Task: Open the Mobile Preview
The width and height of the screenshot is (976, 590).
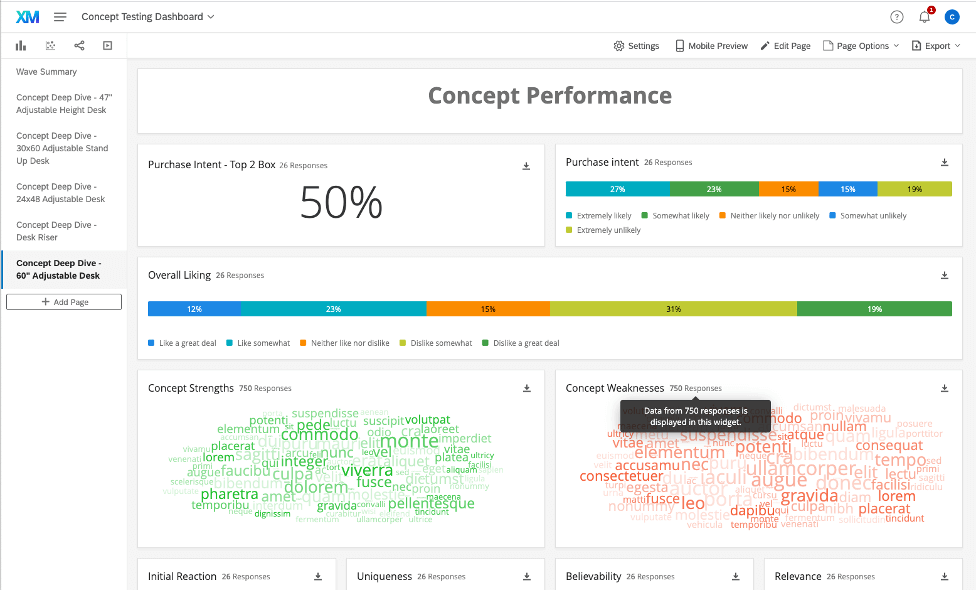Action: coord(711,46)
